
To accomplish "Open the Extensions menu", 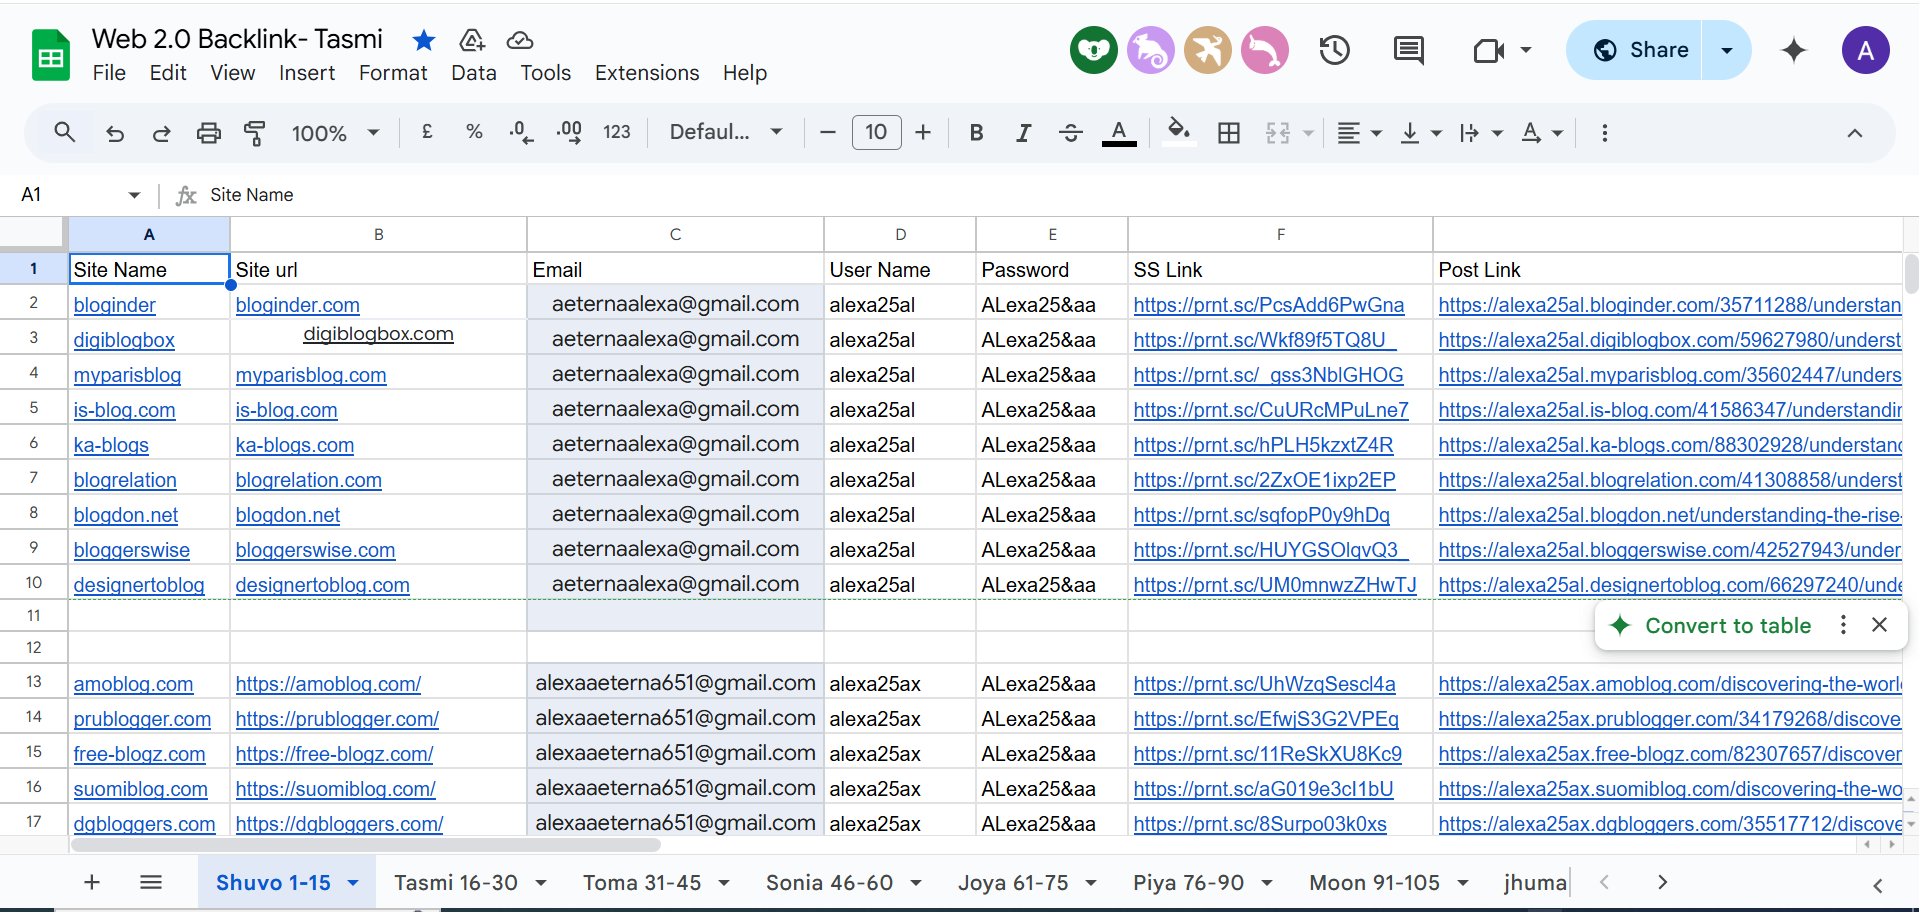I will 646,73.
